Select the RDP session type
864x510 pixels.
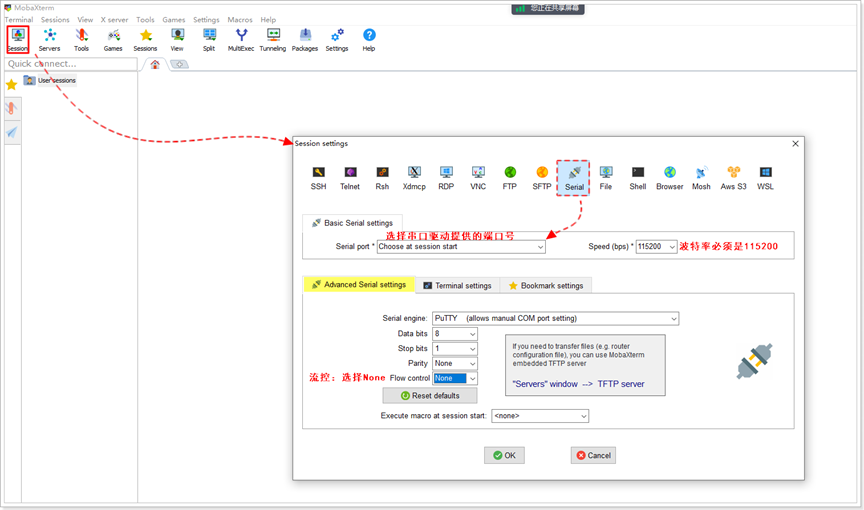click(x=446, y=178)
